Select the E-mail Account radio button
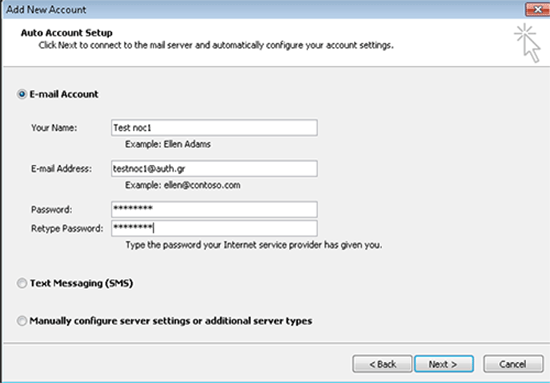The width and height of the screenshot is (550, 383). [22, 94]
